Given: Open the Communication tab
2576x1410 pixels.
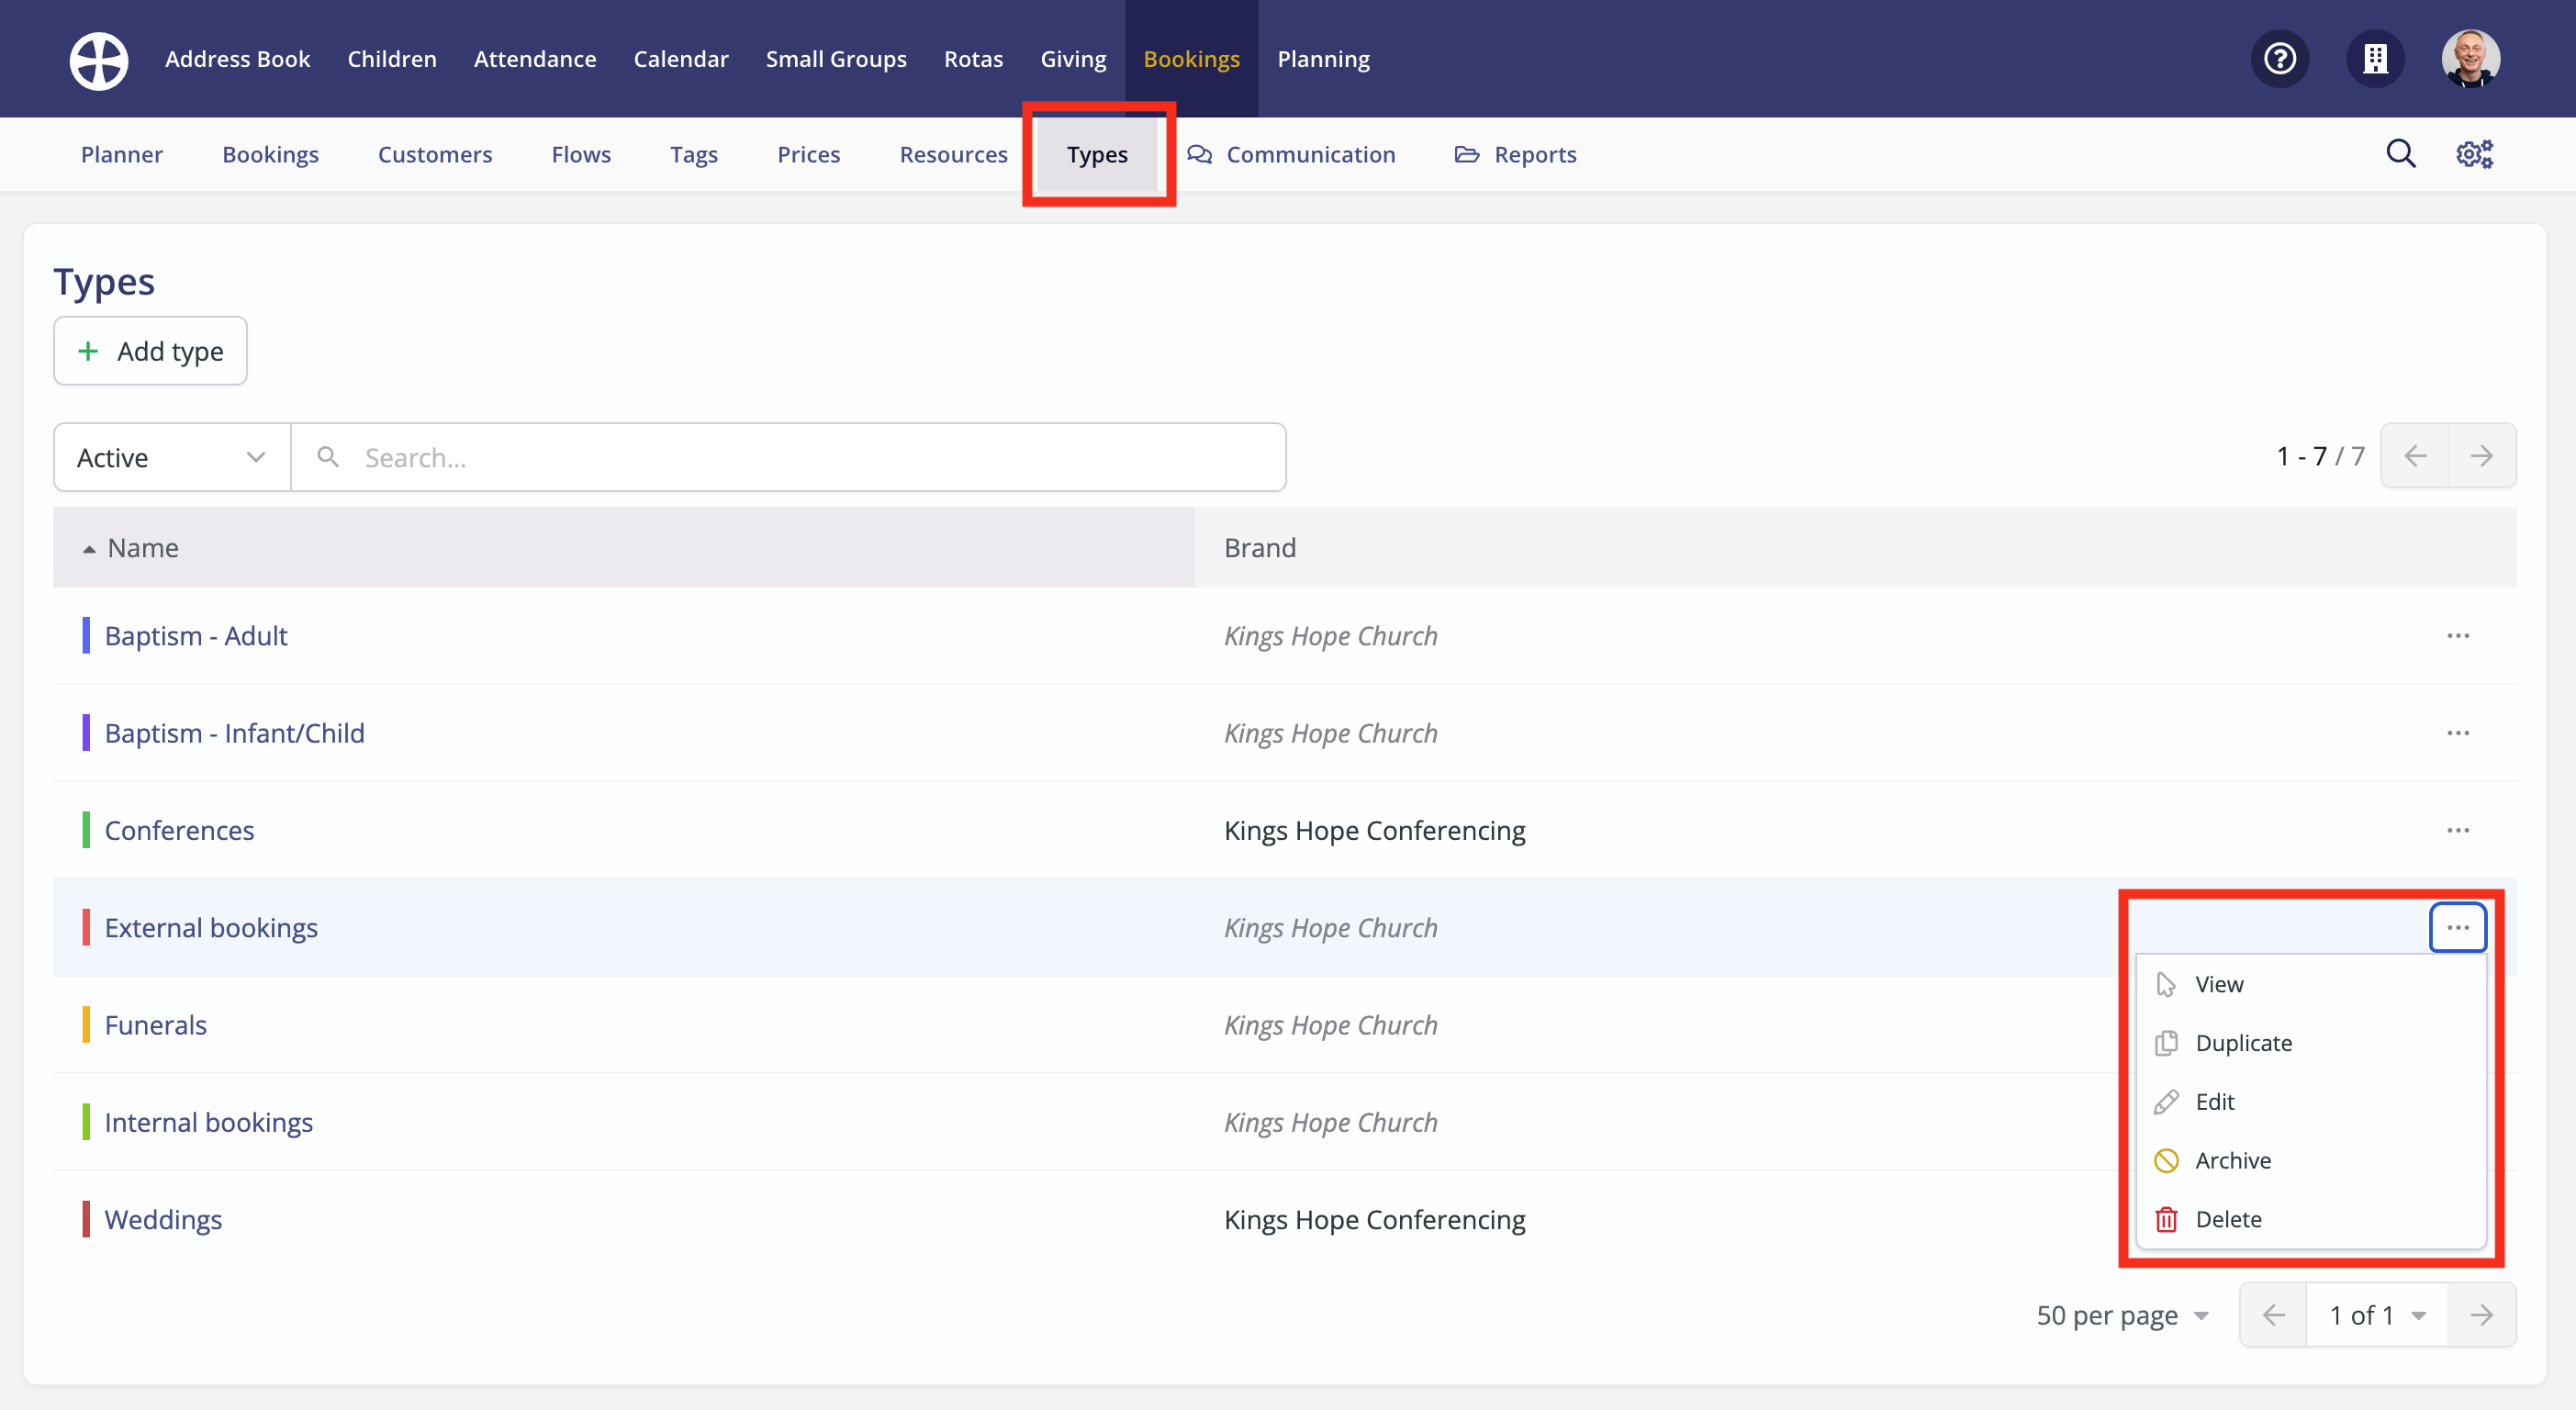Looking at the screenshot, I should tap(1291, 154).
